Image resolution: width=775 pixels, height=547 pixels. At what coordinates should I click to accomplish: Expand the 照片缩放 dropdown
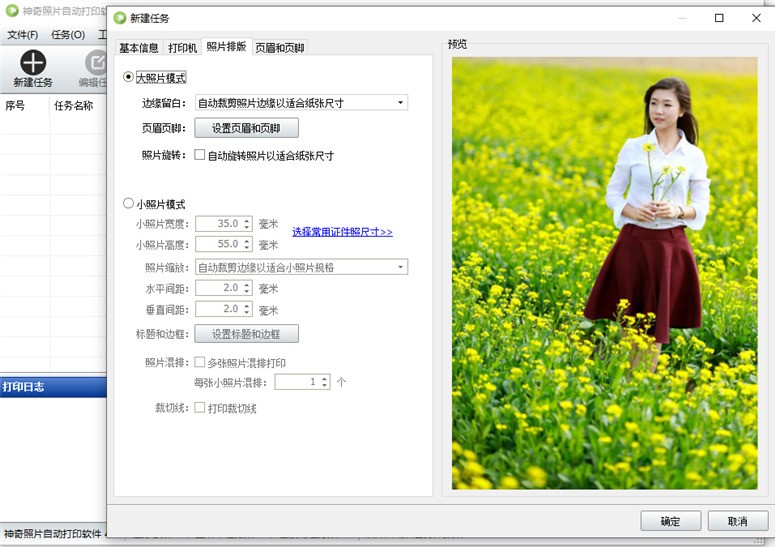click(301, 267)
